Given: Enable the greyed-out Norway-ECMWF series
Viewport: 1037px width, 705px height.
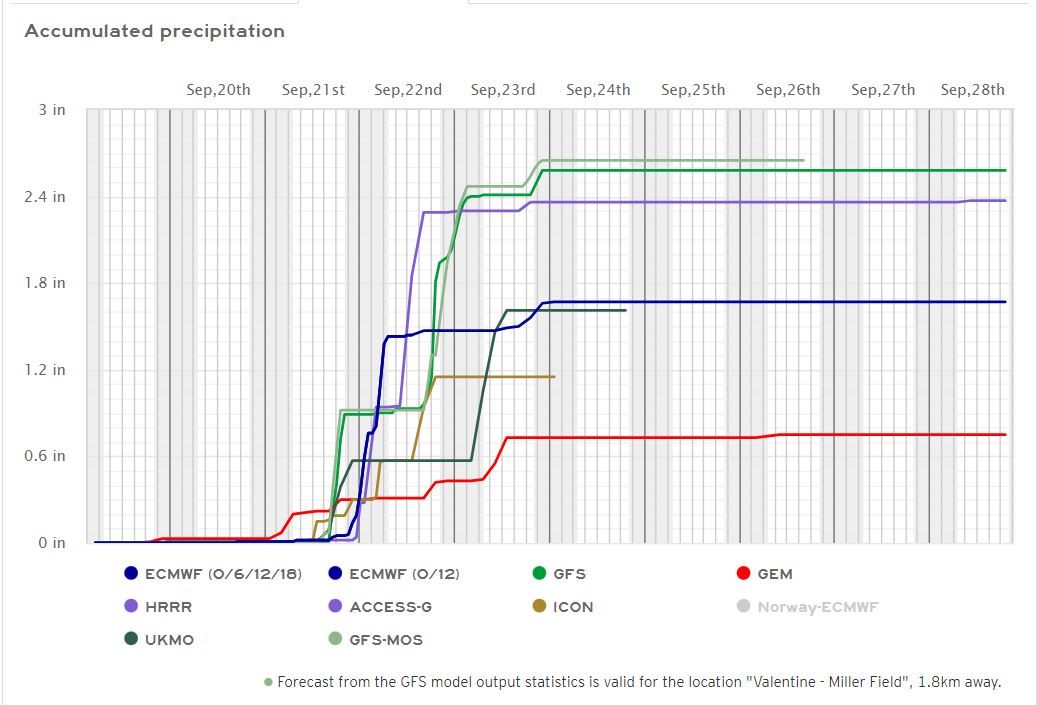Looking at the screenshot, I should point(817,607).
